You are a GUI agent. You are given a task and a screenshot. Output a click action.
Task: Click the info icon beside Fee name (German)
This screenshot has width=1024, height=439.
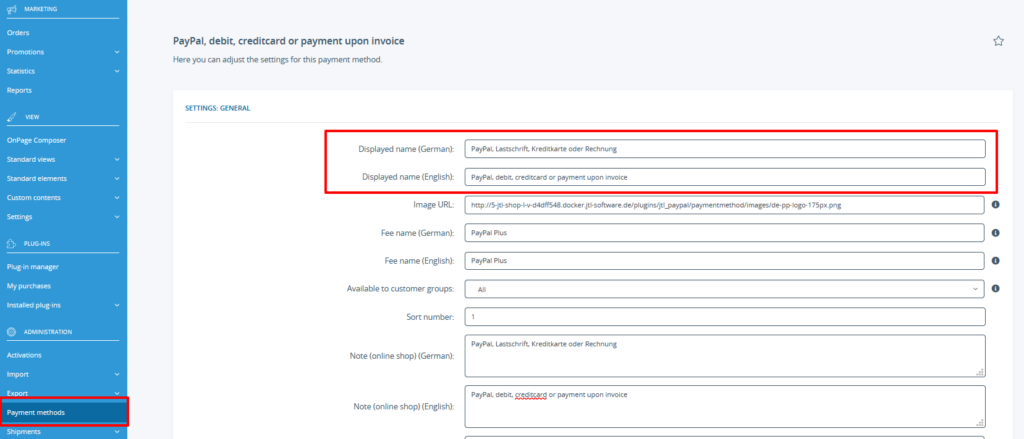tap(996, 233)
